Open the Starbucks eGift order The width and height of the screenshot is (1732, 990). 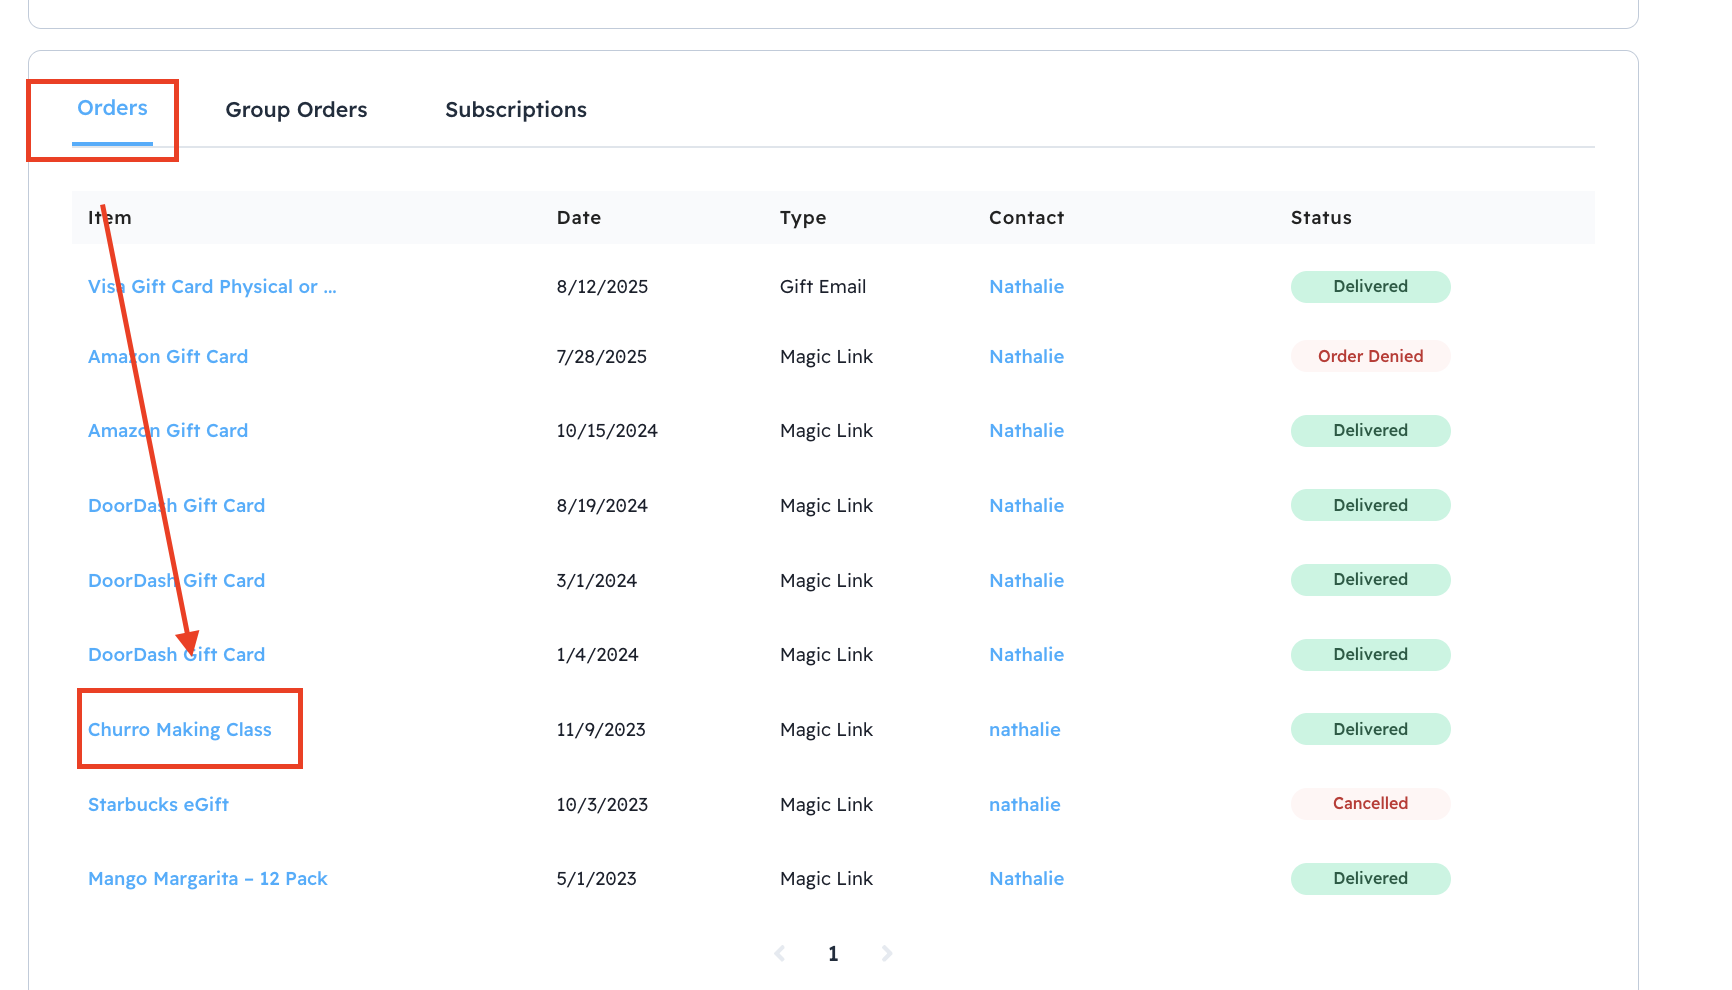(x=158, y=805)
